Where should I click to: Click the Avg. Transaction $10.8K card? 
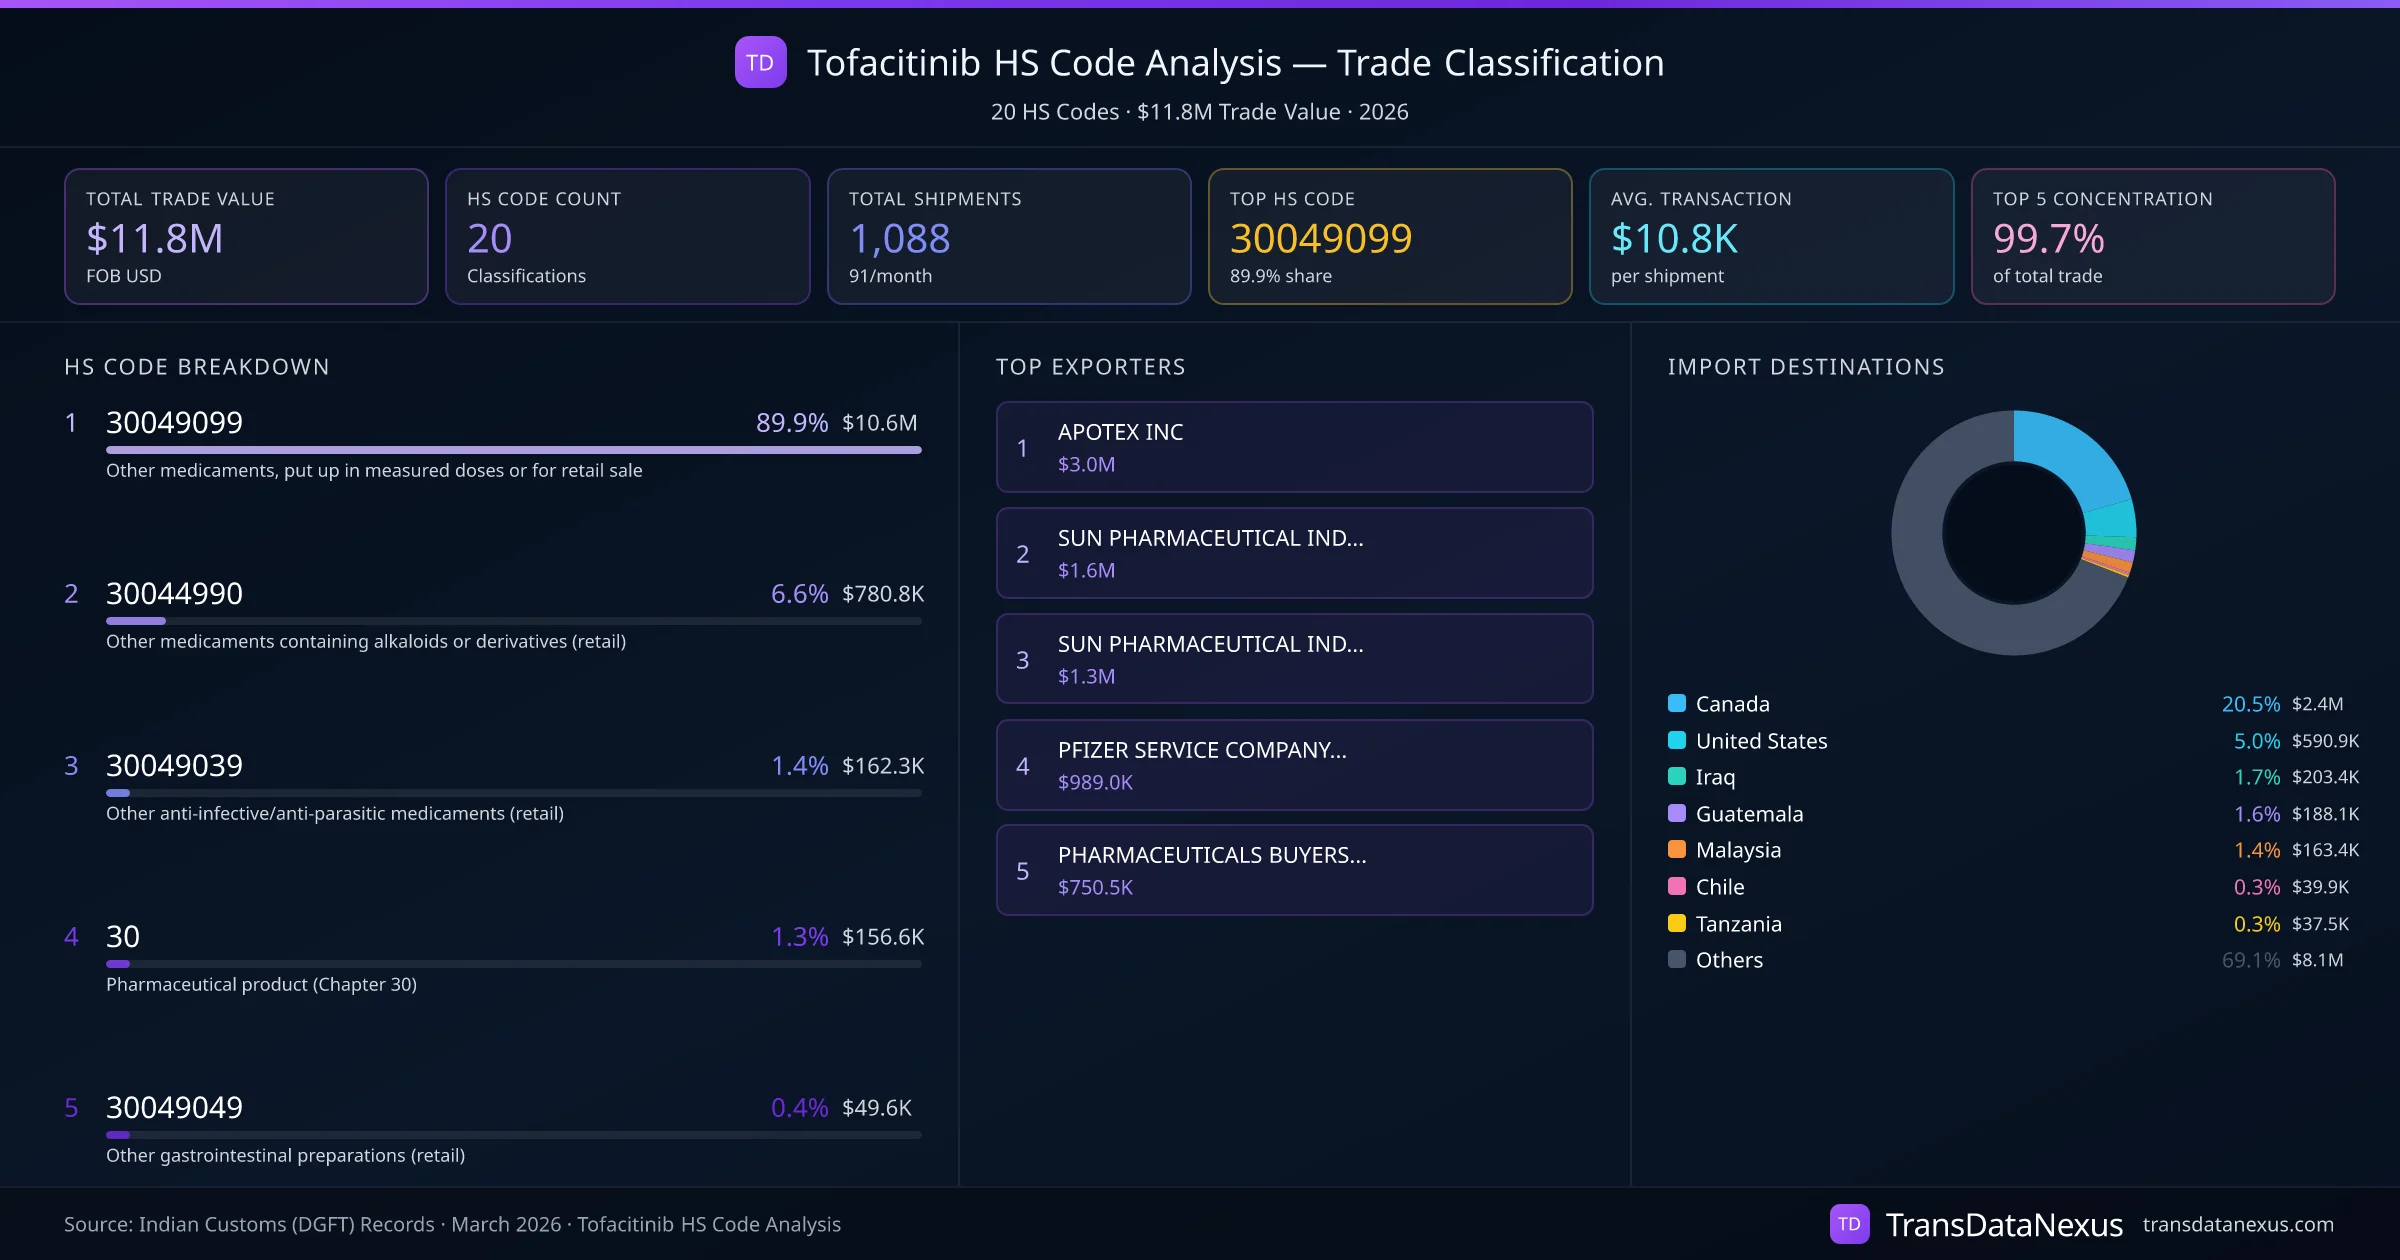click(x=1771, y=236)
